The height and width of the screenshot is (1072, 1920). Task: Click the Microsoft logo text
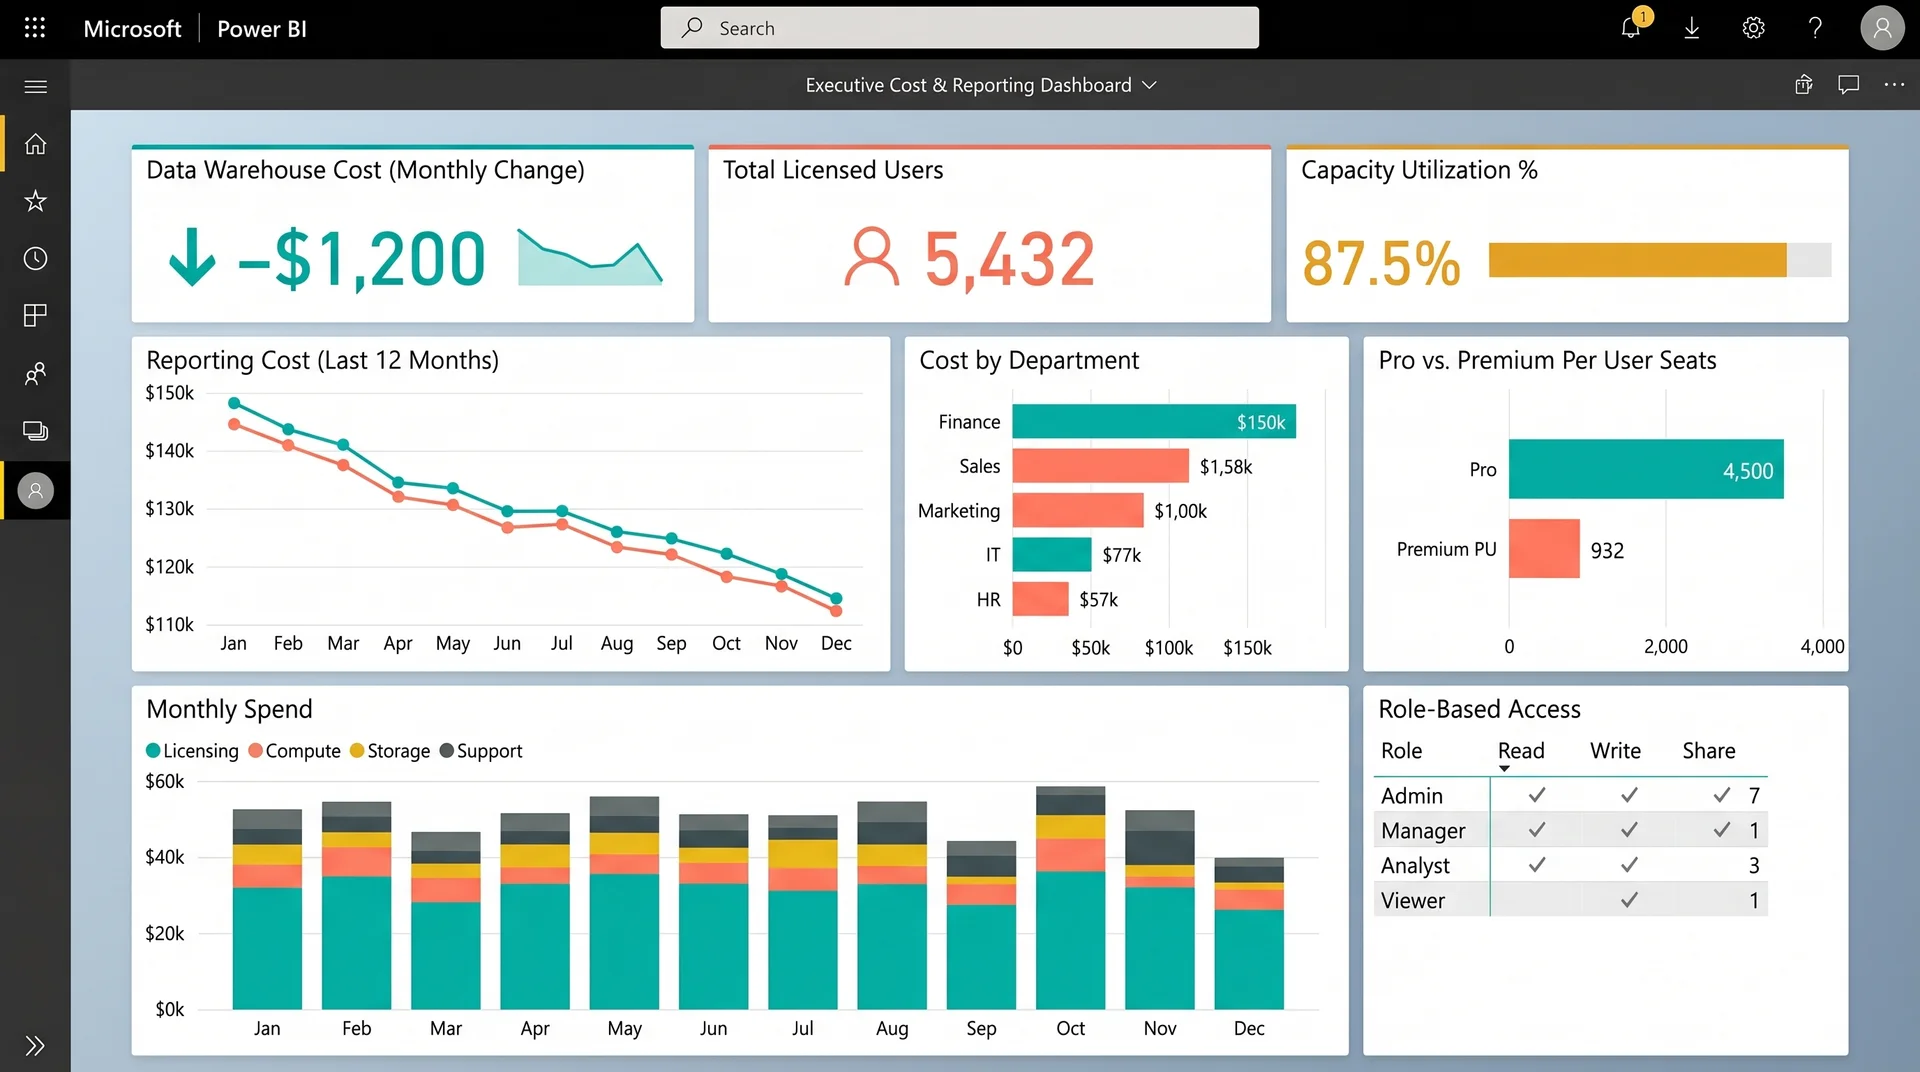132,29
